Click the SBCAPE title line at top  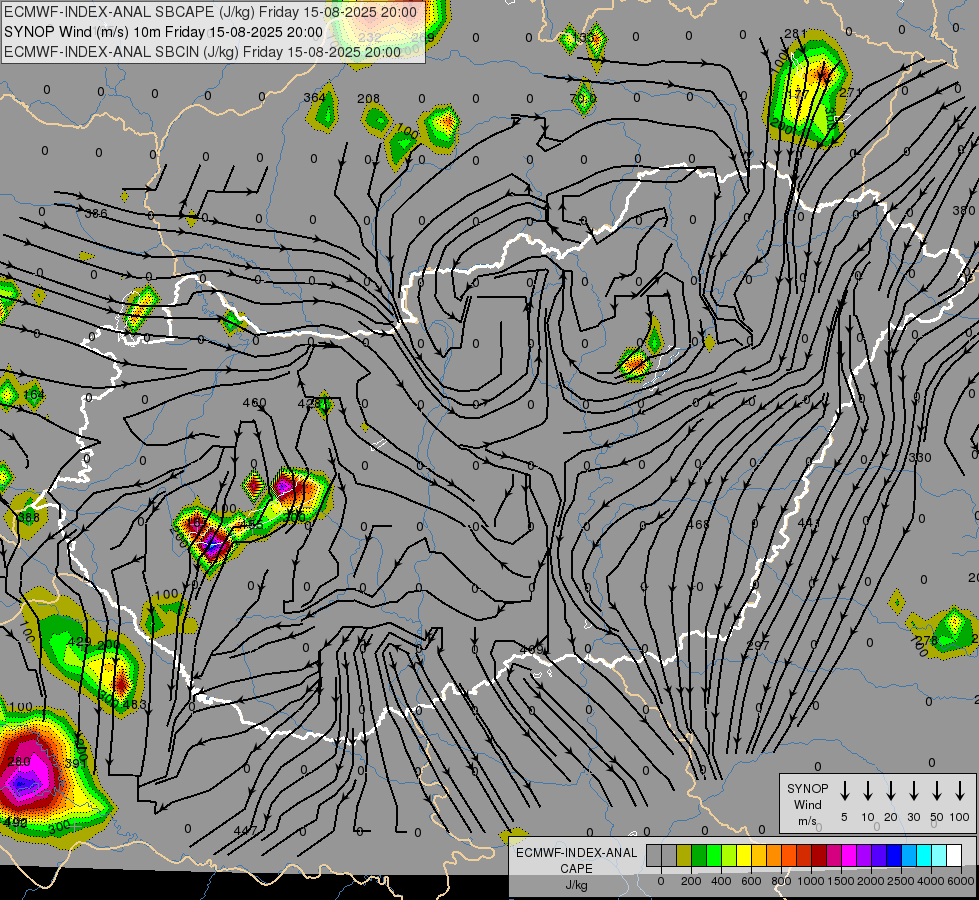pyautogui.click(x=210, y=12)
